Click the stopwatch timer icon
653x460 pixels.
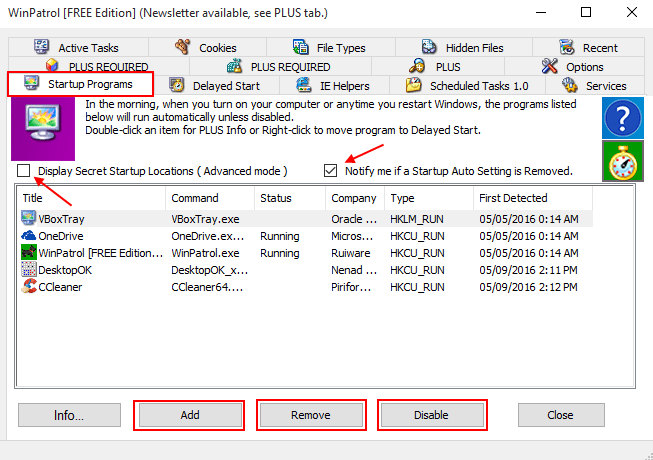(623, 161)
